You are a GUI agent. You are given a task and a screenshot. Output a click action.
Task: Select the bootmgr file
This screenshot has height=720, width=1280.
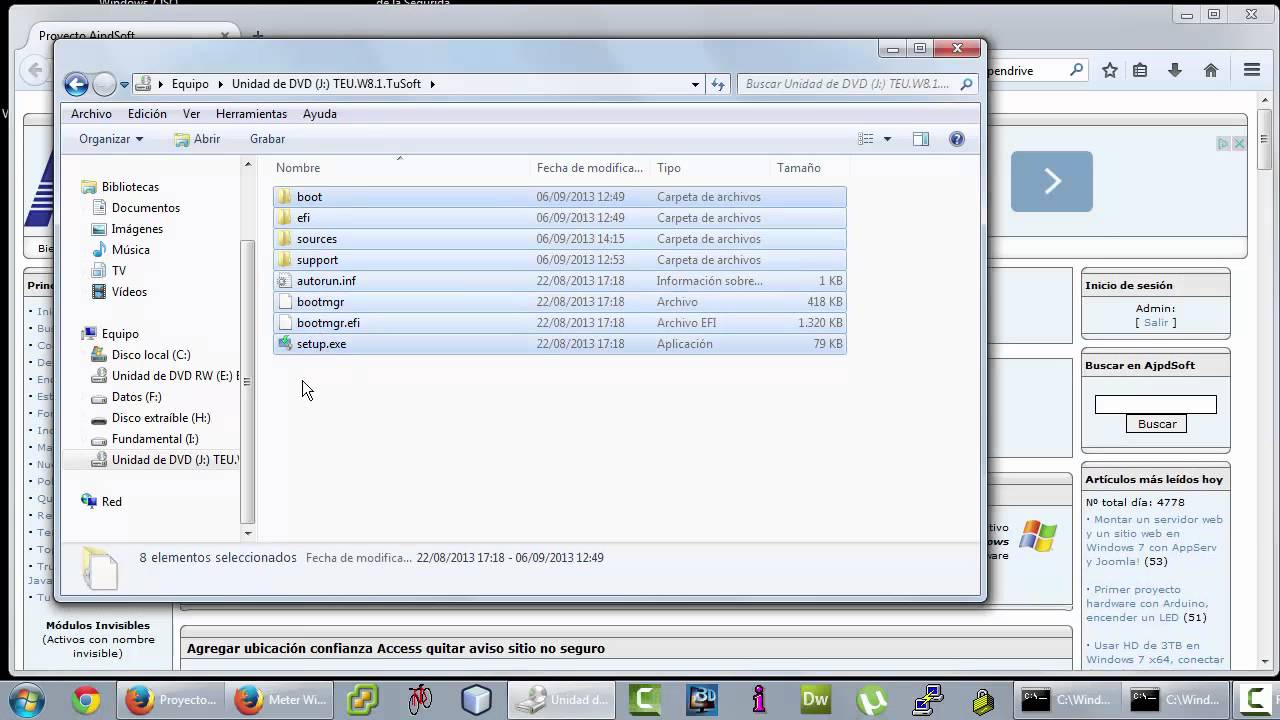tap(559, 302)
